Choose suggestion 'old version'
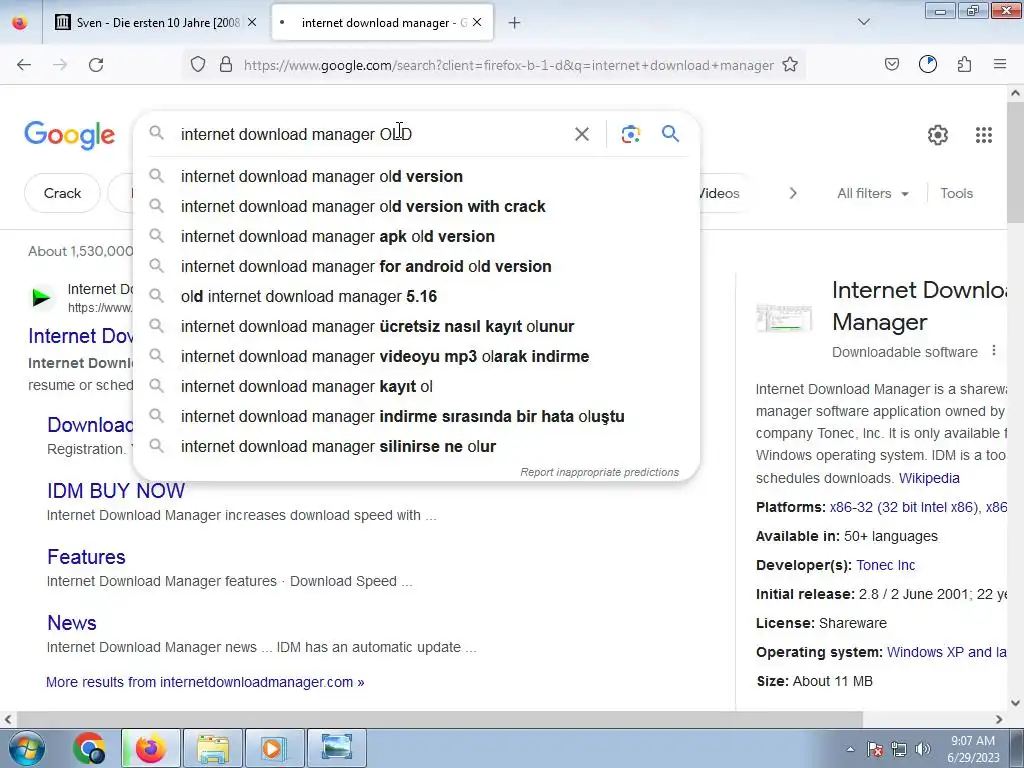Viewport: 1024px width, 768px height. [x=417, y=176]
